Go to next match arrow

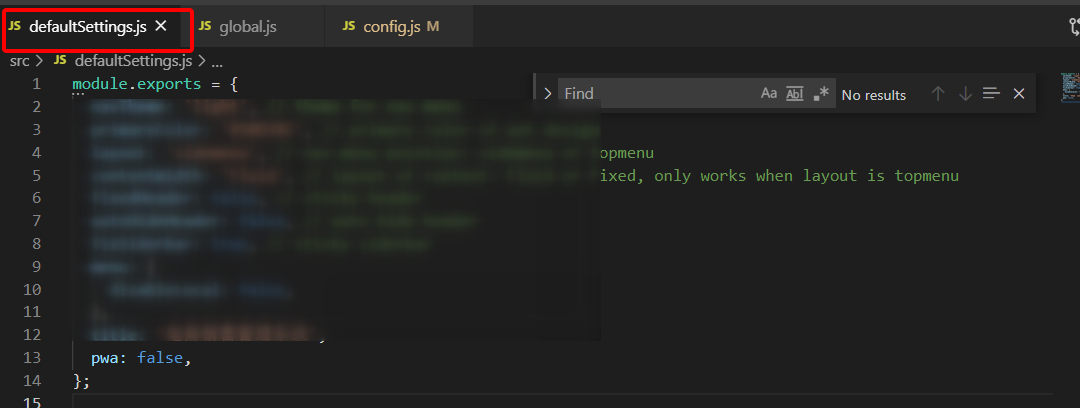[x=965, y=93]
